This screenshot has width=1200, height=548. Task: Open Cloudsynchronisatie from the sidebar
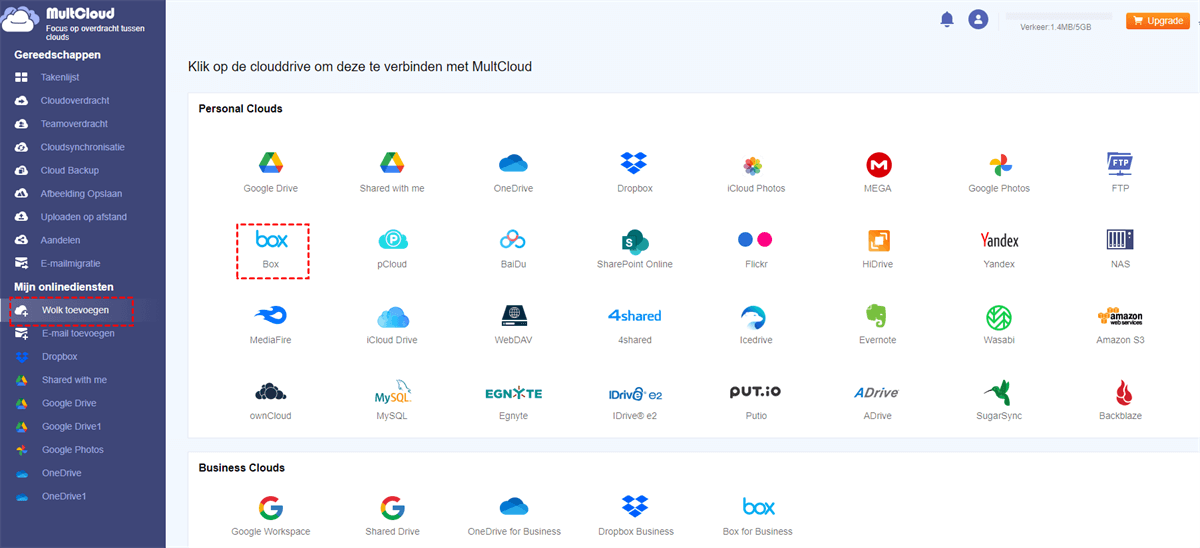pos(82,147)
